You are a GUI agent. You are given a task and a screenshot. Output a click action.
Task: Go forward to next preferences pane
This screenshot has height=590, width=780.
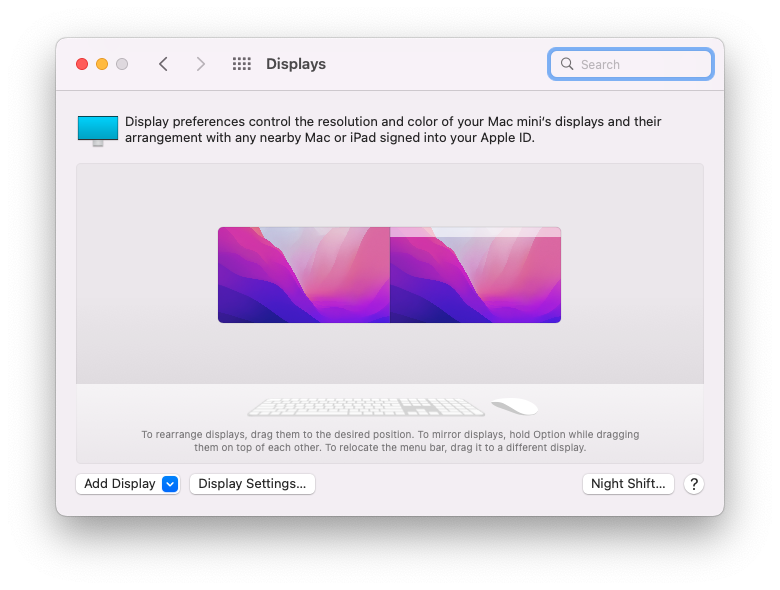pyautogui.click(x=200, y=64)
